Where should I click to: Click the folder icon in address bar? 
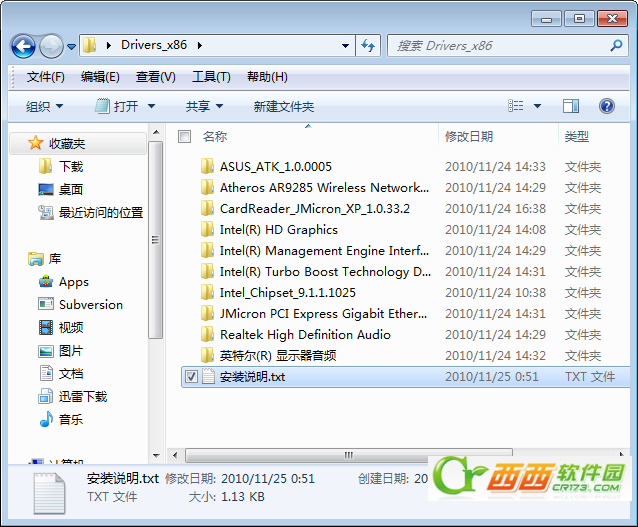point(89,45)
